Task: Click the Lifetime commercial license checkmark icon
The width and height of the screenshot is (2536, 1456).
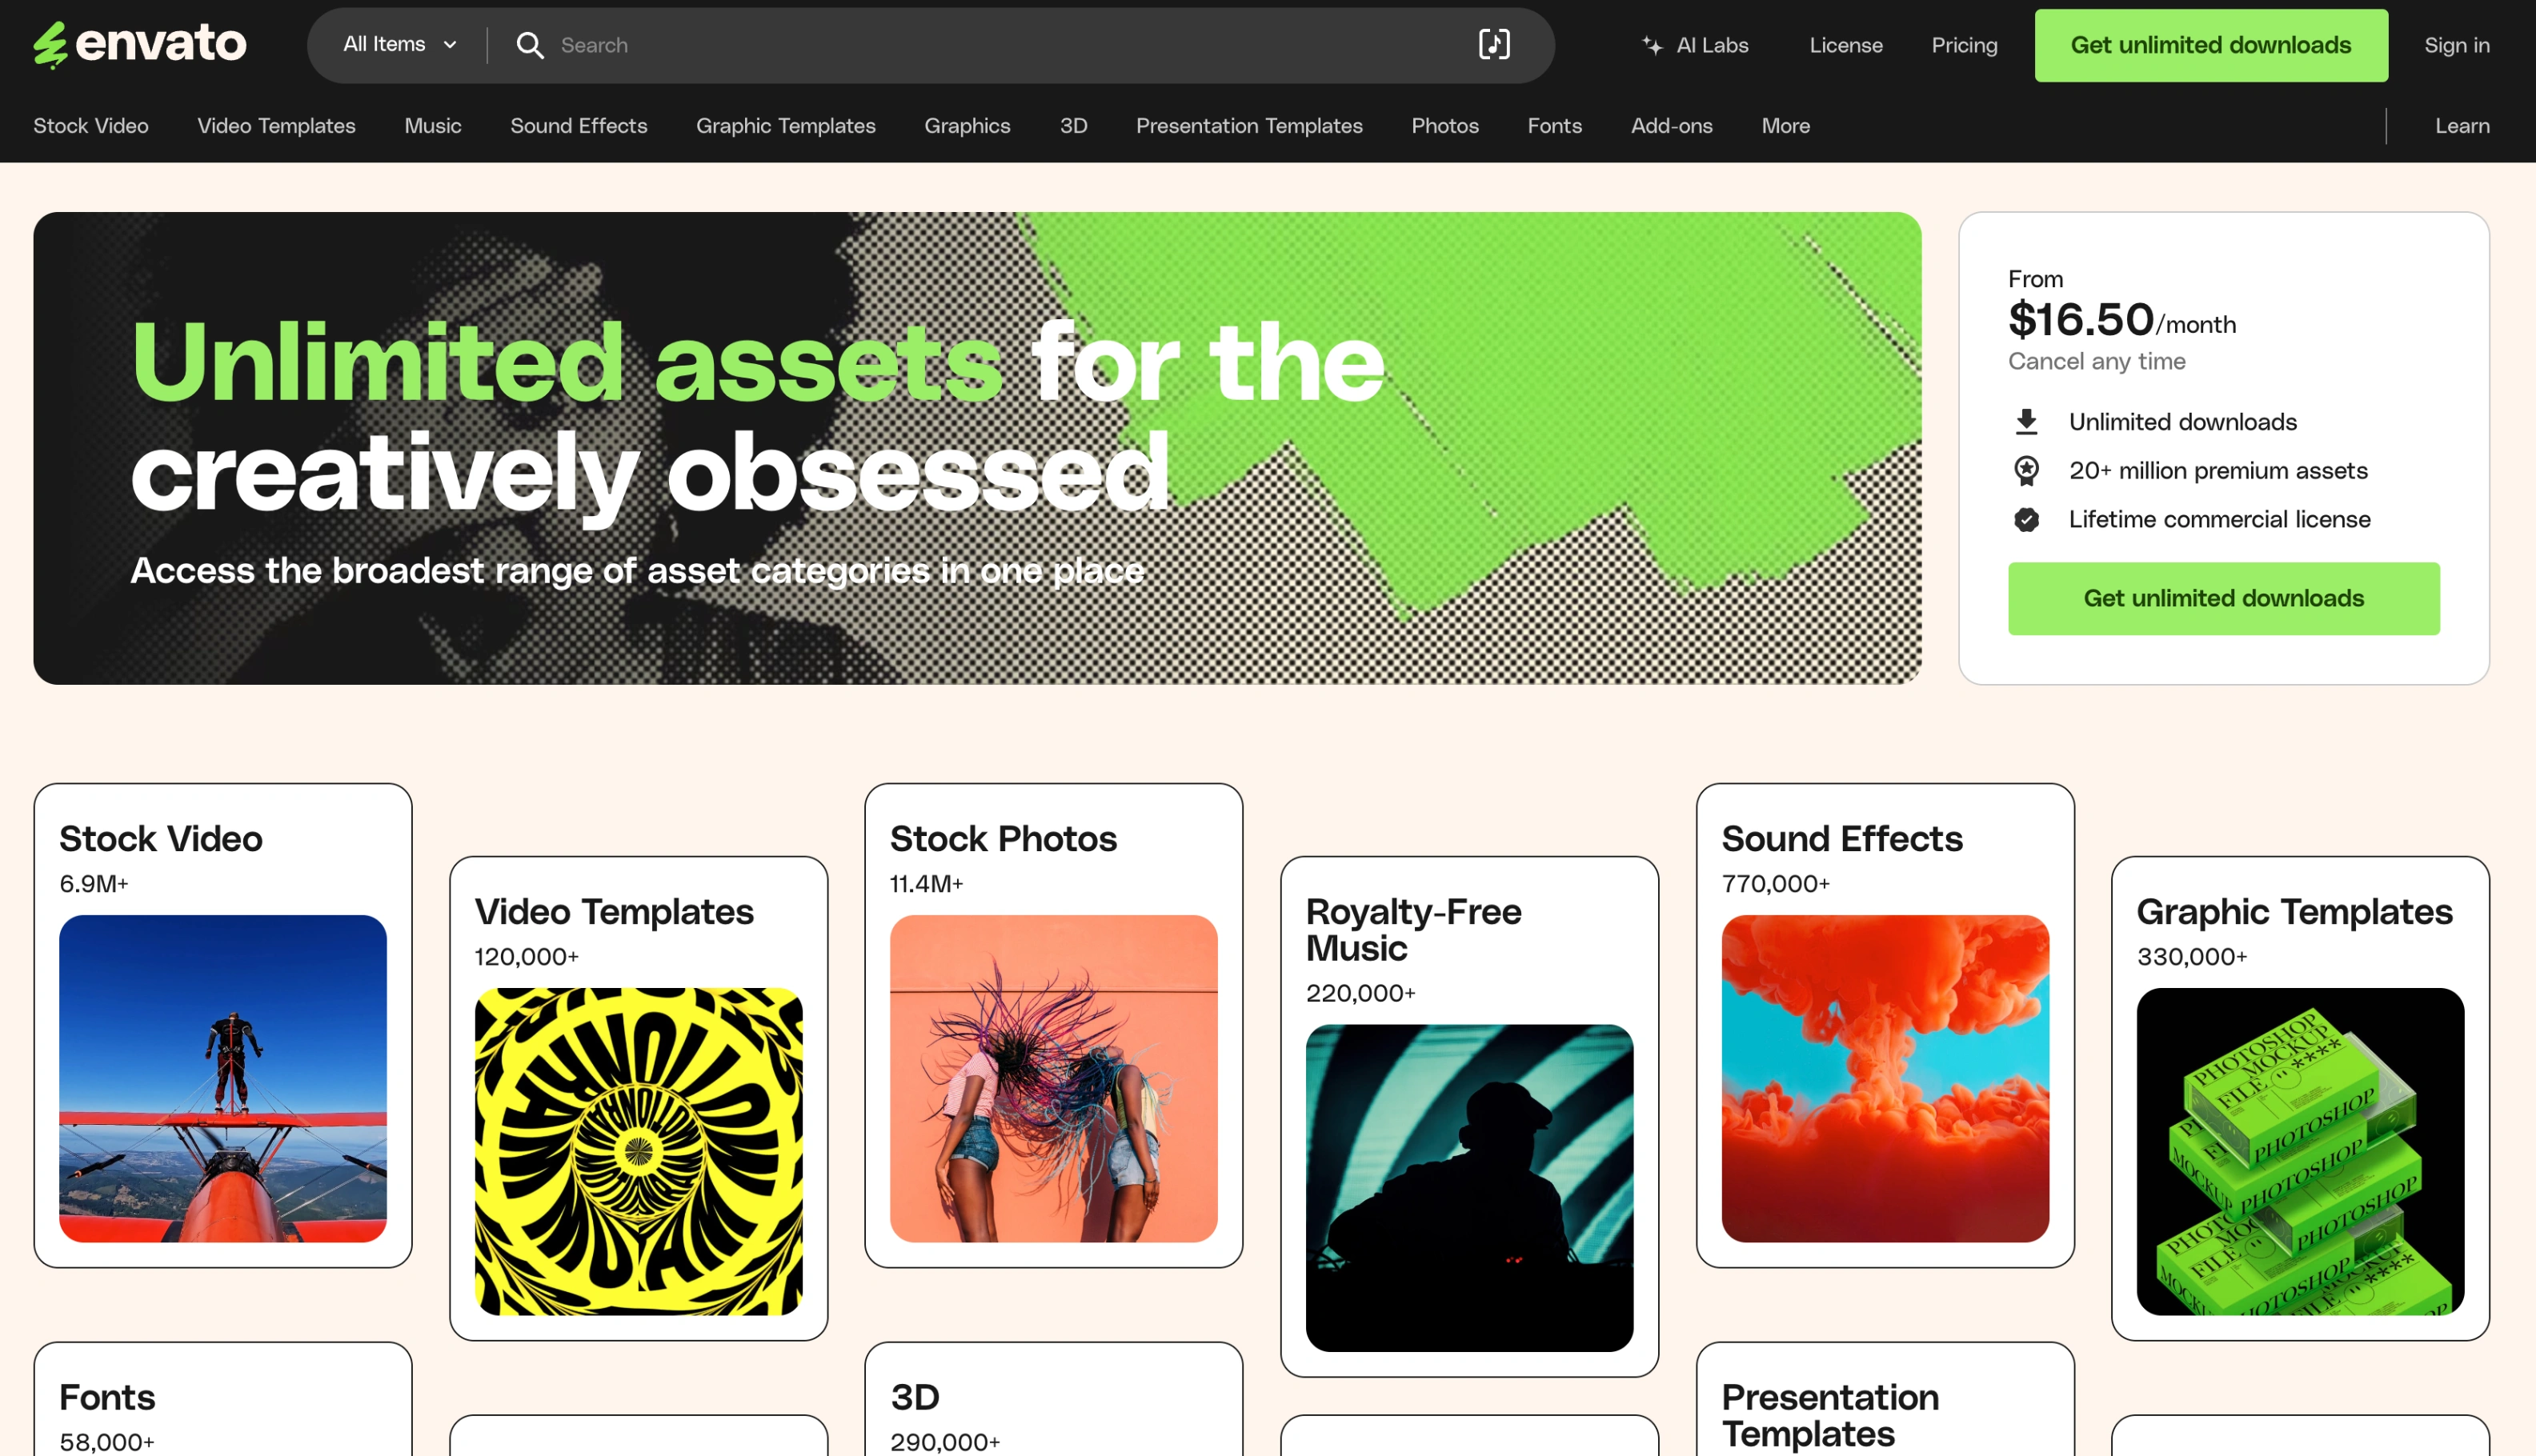Action: point(2026,520)
